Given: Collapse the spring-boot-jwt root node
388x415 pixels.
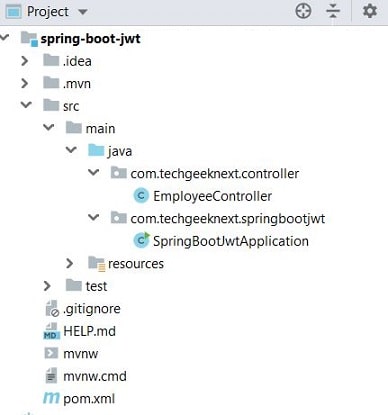Looking at the screenshot, I should pyautogui.click(x=5, y=37).
